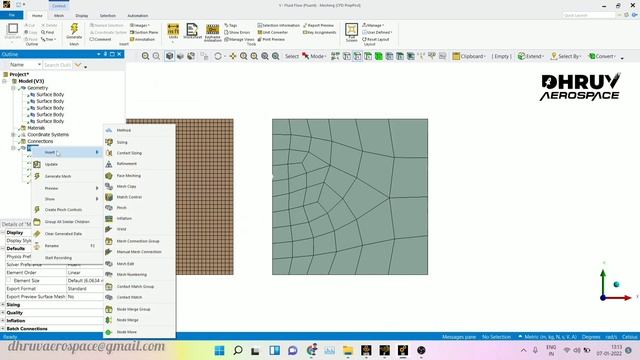Screen dimensions: 640x360
Task: Click the Contact Sizing icon in submenu
Action: pos(109,153)
